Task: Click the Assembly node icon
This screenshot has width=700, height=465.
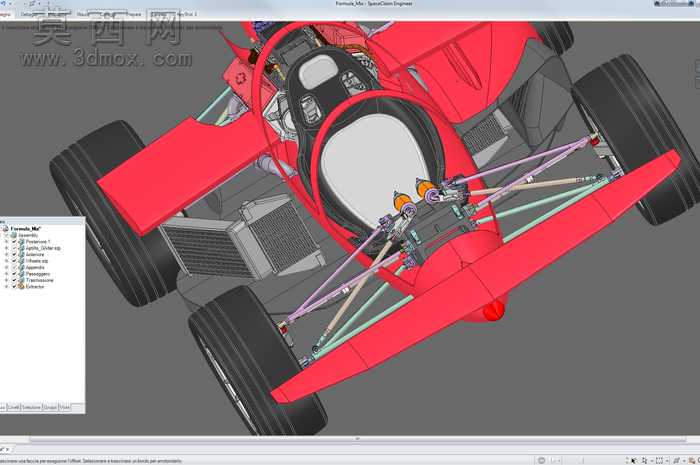Action: click(x=14, y=235)
